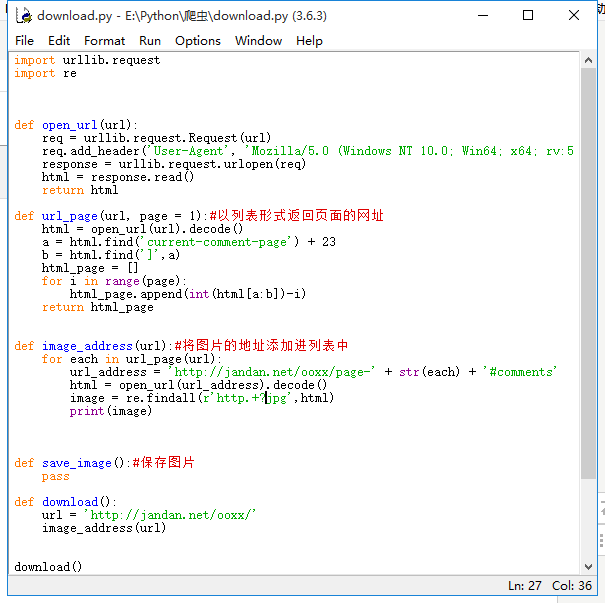Click the open_url function name in its definition

tap(69, 125)
